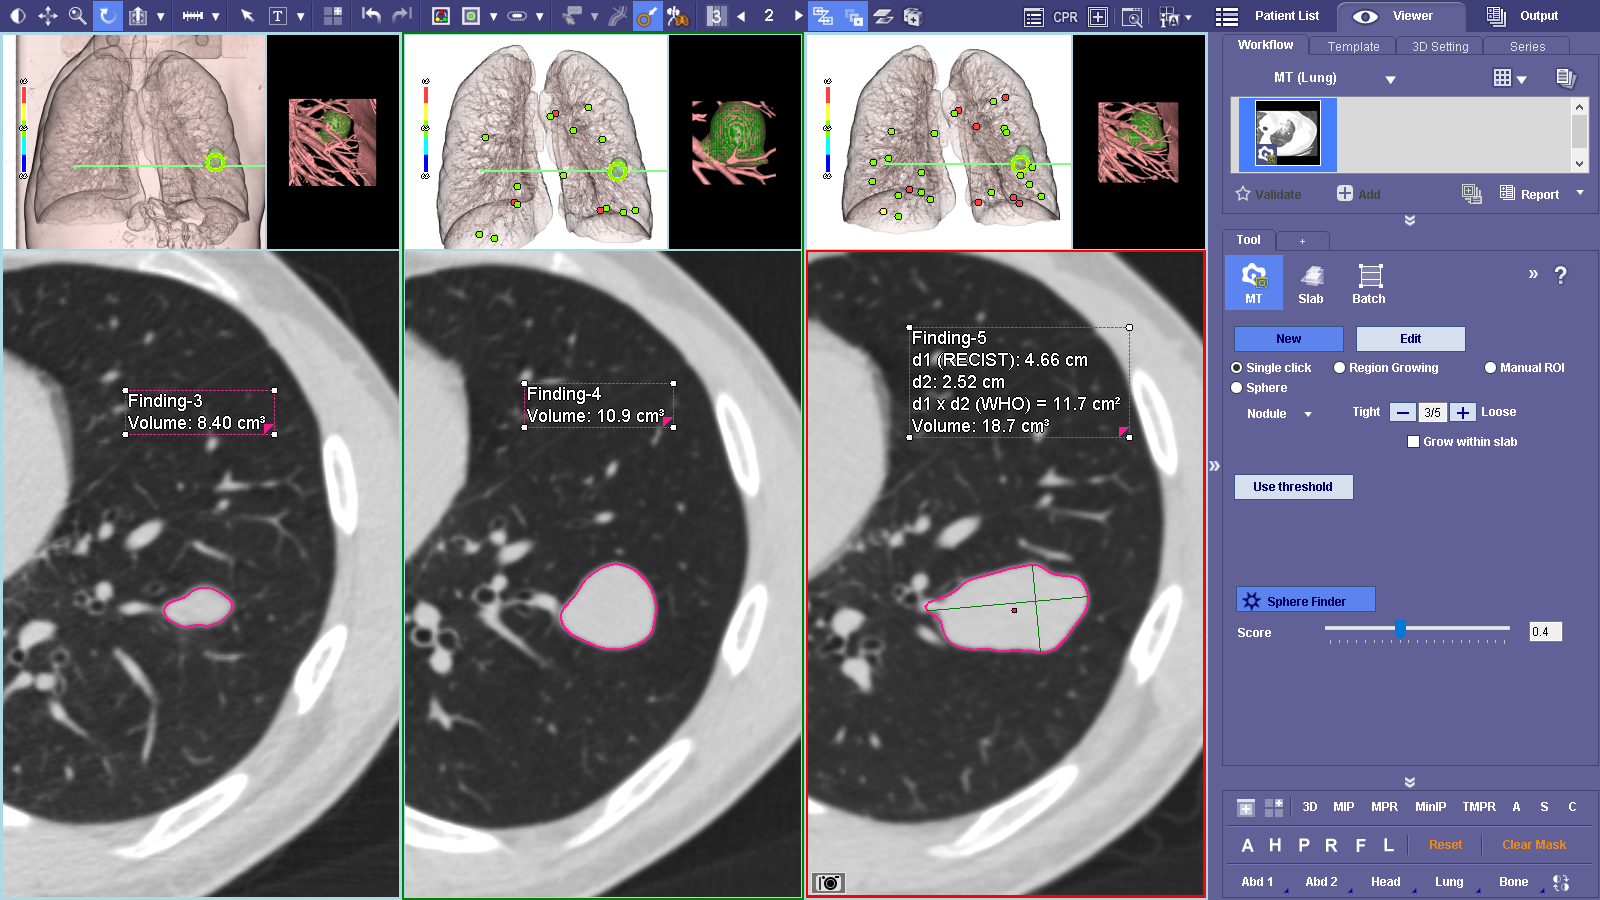Select the text annotation tool

(278, 16)
